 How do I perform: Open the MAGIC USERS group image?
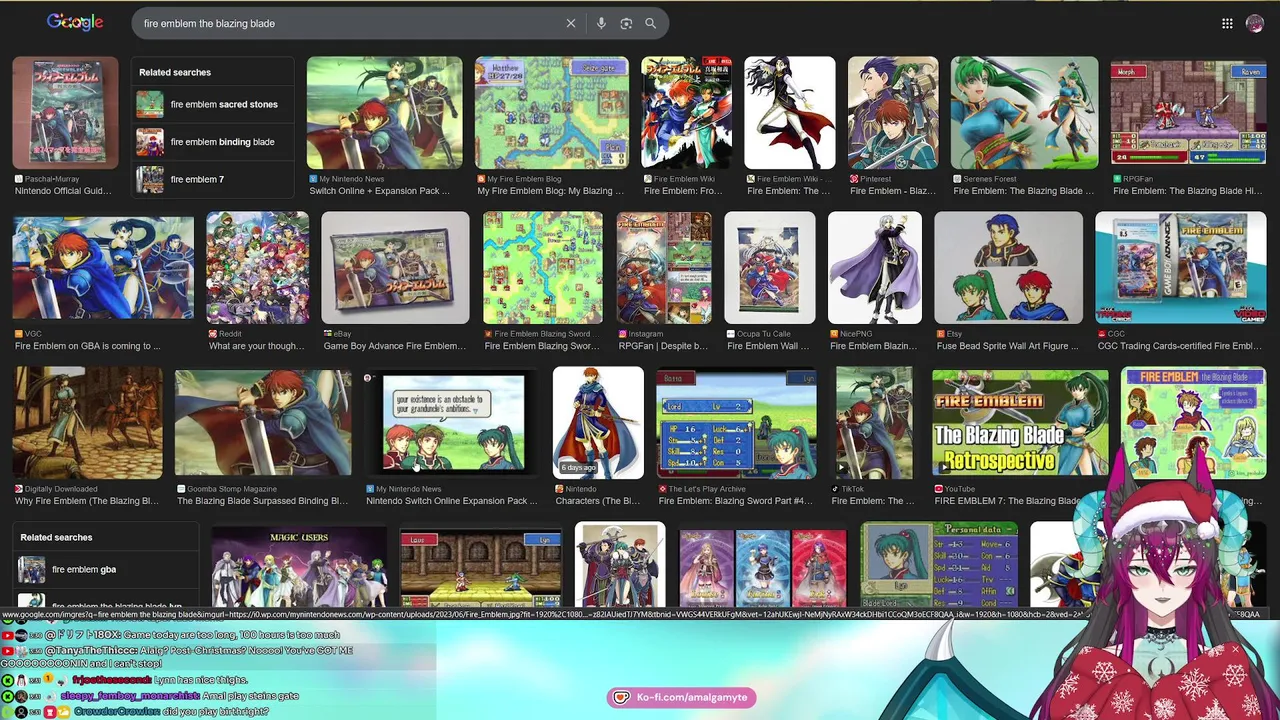[299, 565]
